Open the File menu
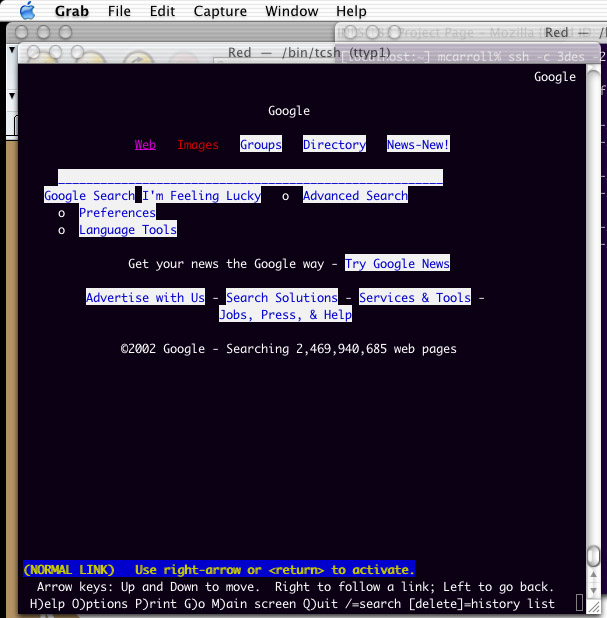 pyautogui.click(x=119, y=11)
